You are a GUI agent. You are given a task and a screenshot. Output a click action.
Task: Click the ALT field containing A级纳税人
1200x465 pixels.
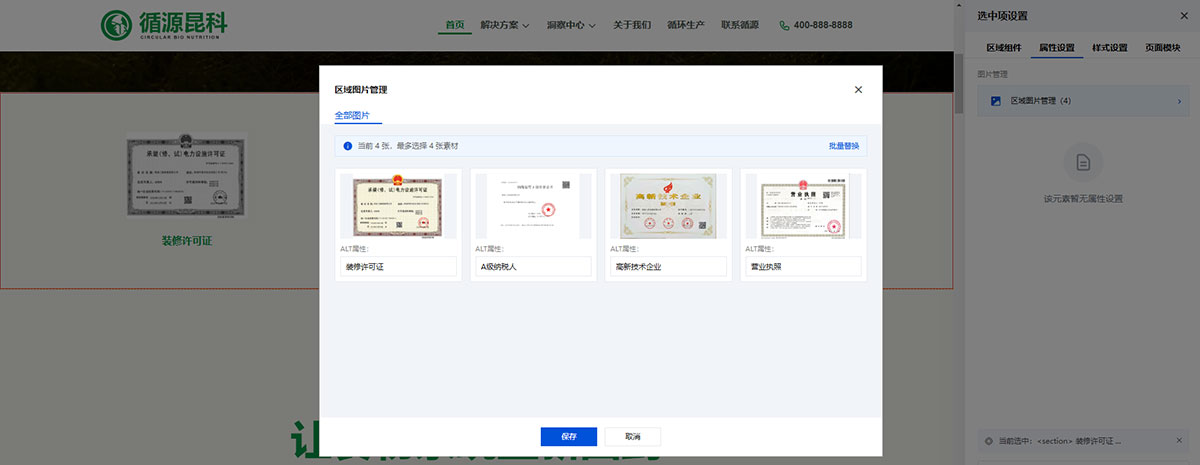coord(533,267)
